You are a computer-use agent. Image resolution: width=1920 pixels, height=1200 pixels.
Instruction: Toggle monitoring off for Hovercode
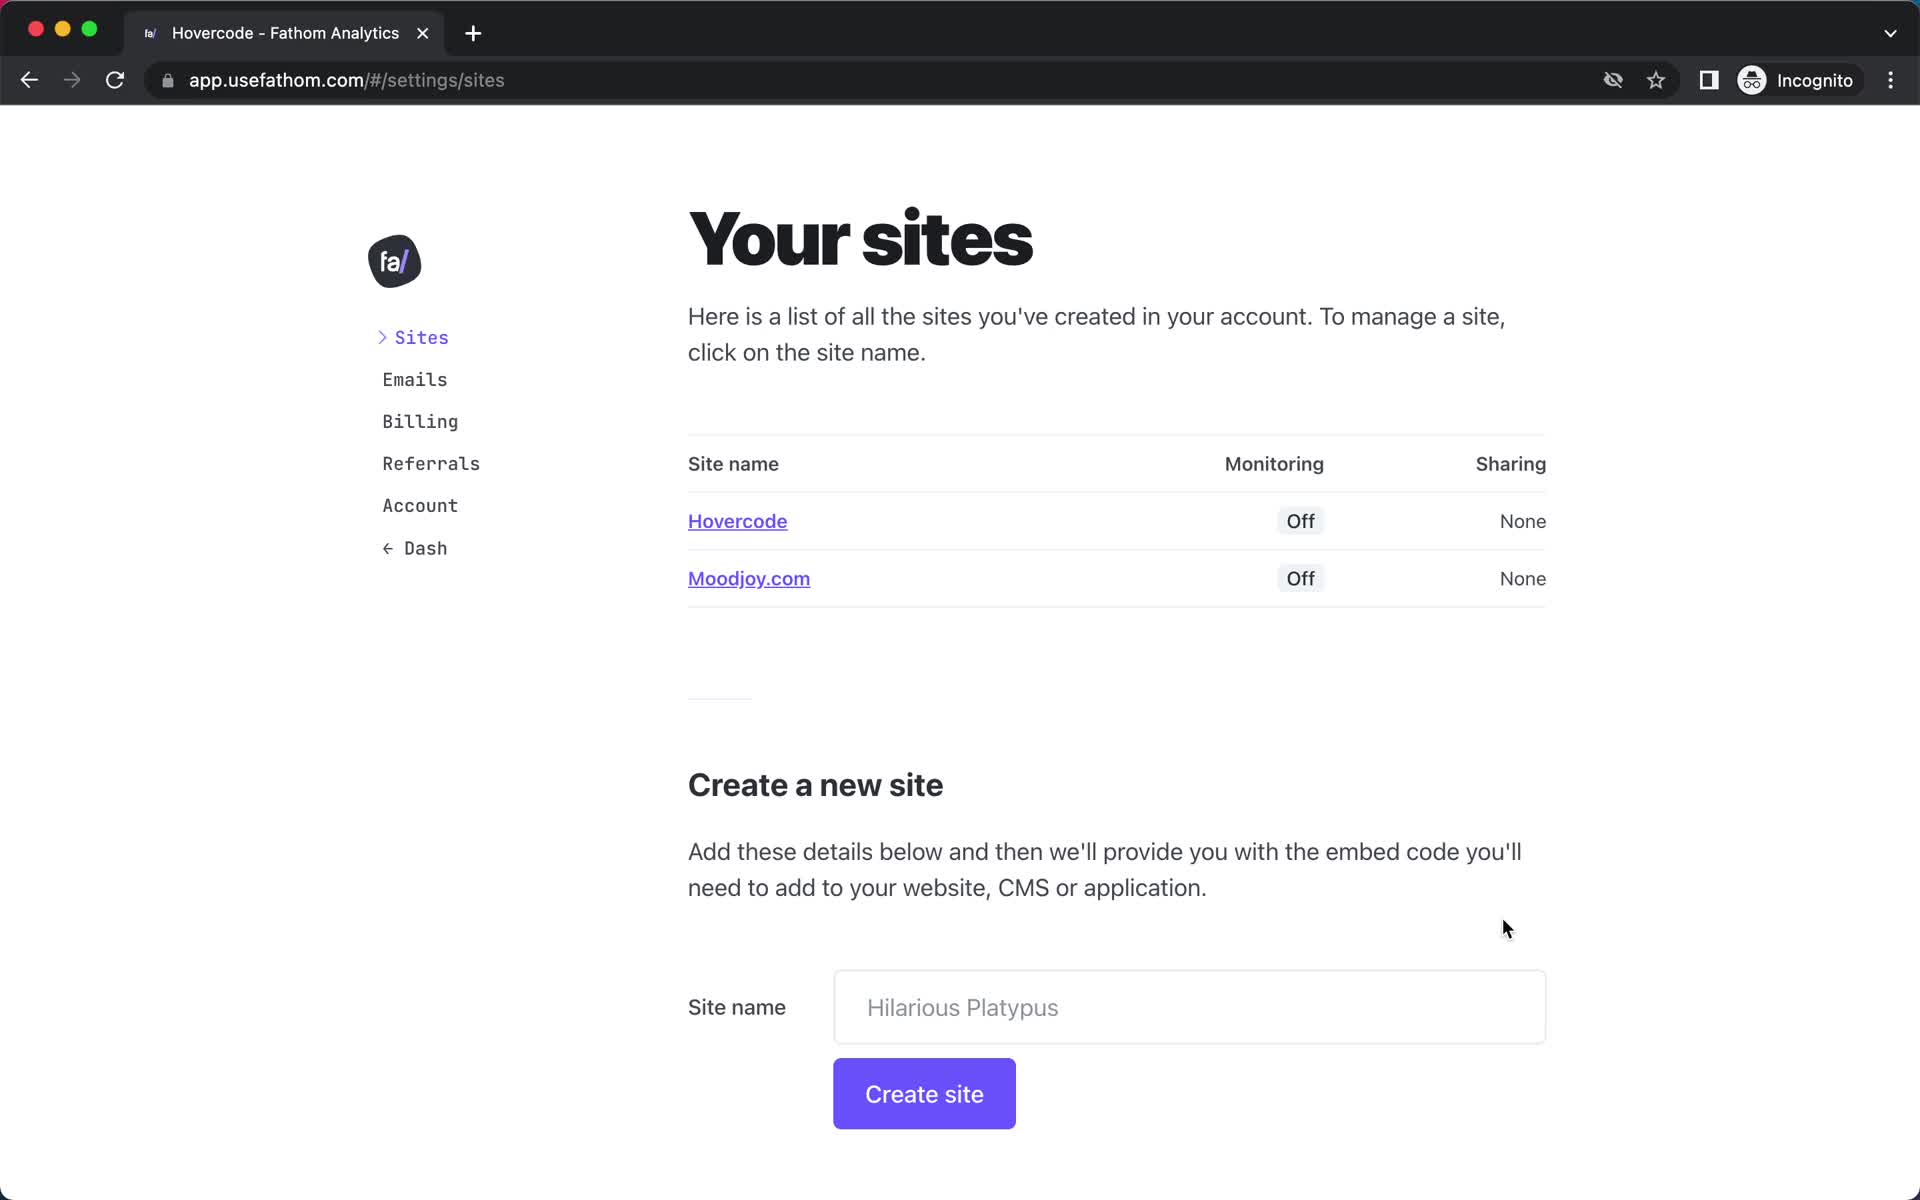[1299, 521]
